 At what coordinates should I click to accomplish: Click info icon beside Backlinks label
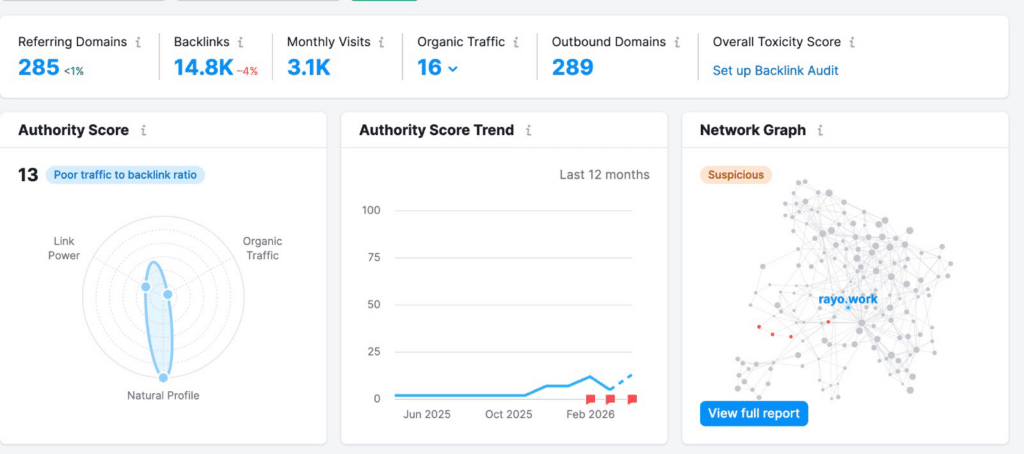(241, 43)
